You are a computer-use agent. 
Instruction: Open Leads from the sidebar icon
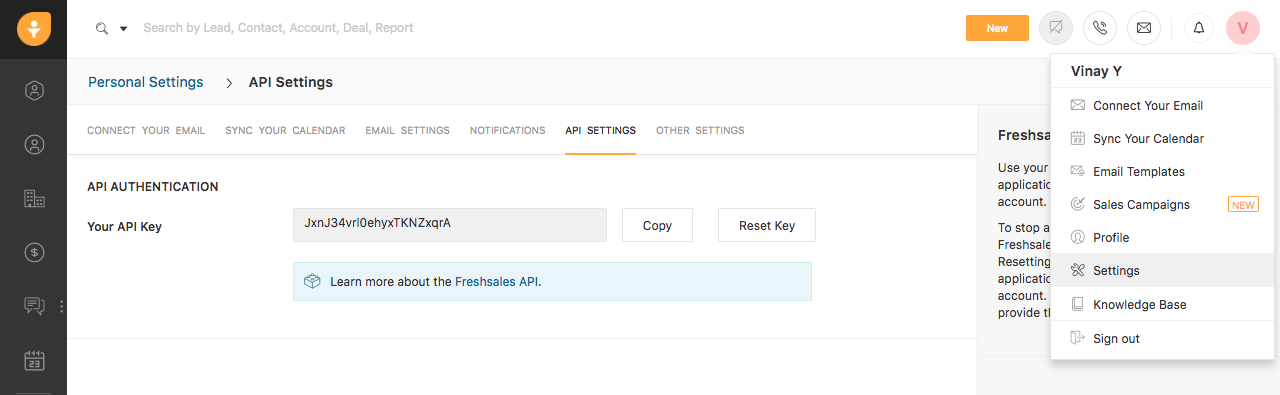(34, 91)
